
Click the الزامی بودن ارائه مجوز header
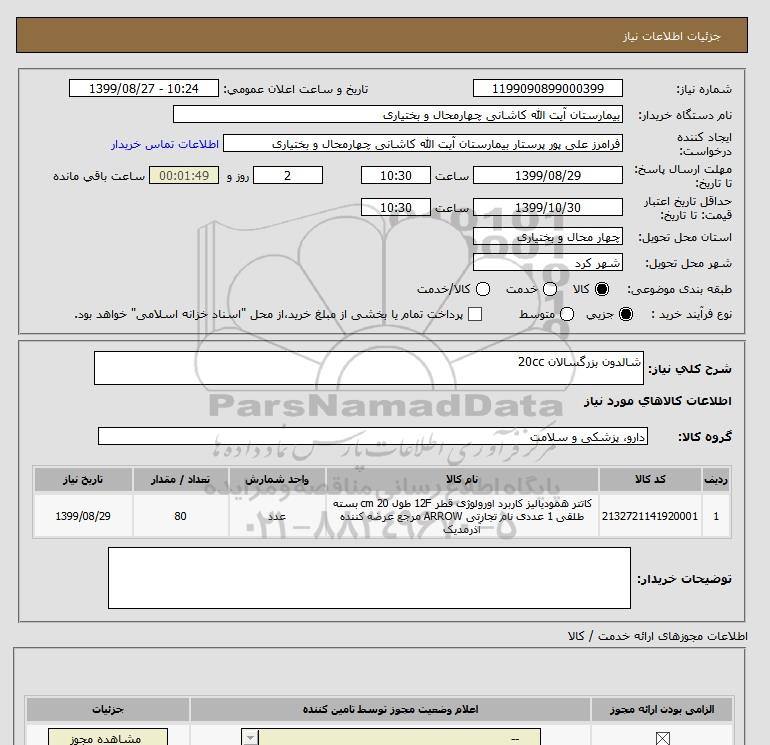[x=662, y=710]
